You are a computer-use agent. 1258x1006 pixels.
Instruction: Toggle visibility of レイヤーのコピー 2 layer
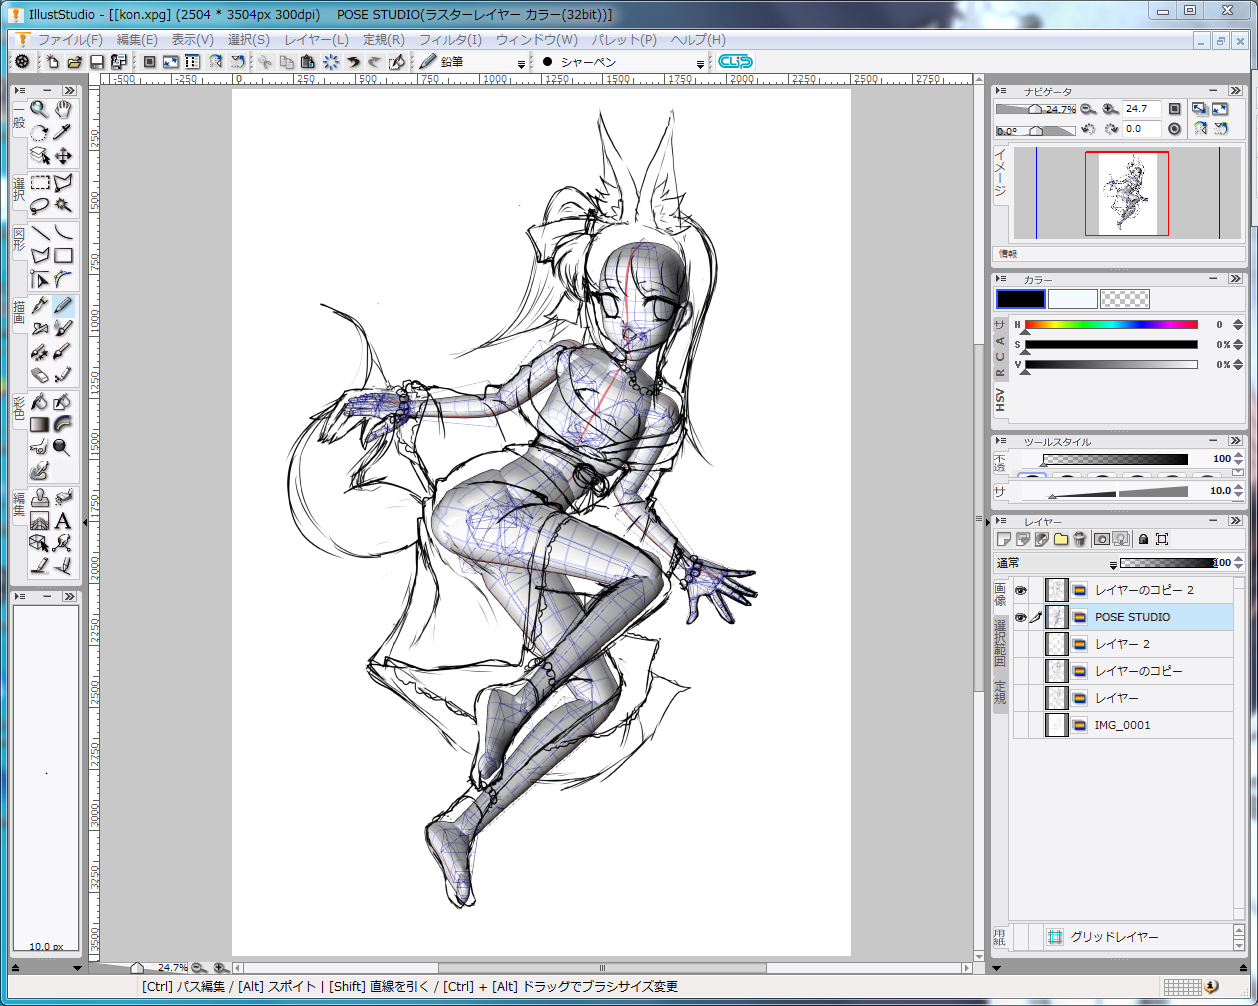pyautogui.click(x=1020, y=591)
